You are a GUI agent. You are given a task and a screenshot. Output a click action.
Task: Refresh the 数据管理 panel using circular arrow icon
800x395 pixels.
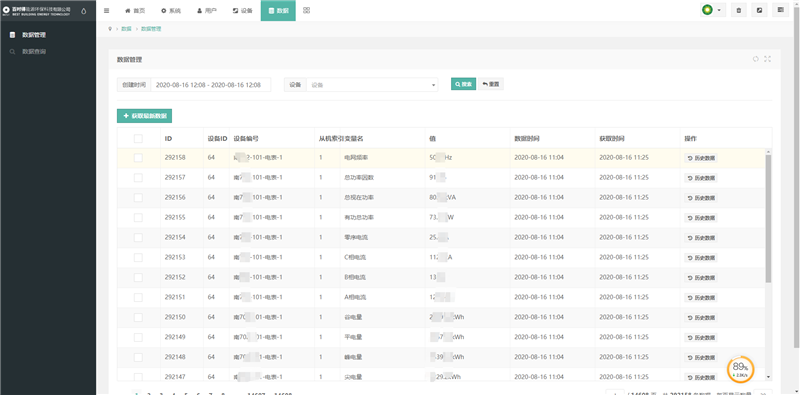756,59
